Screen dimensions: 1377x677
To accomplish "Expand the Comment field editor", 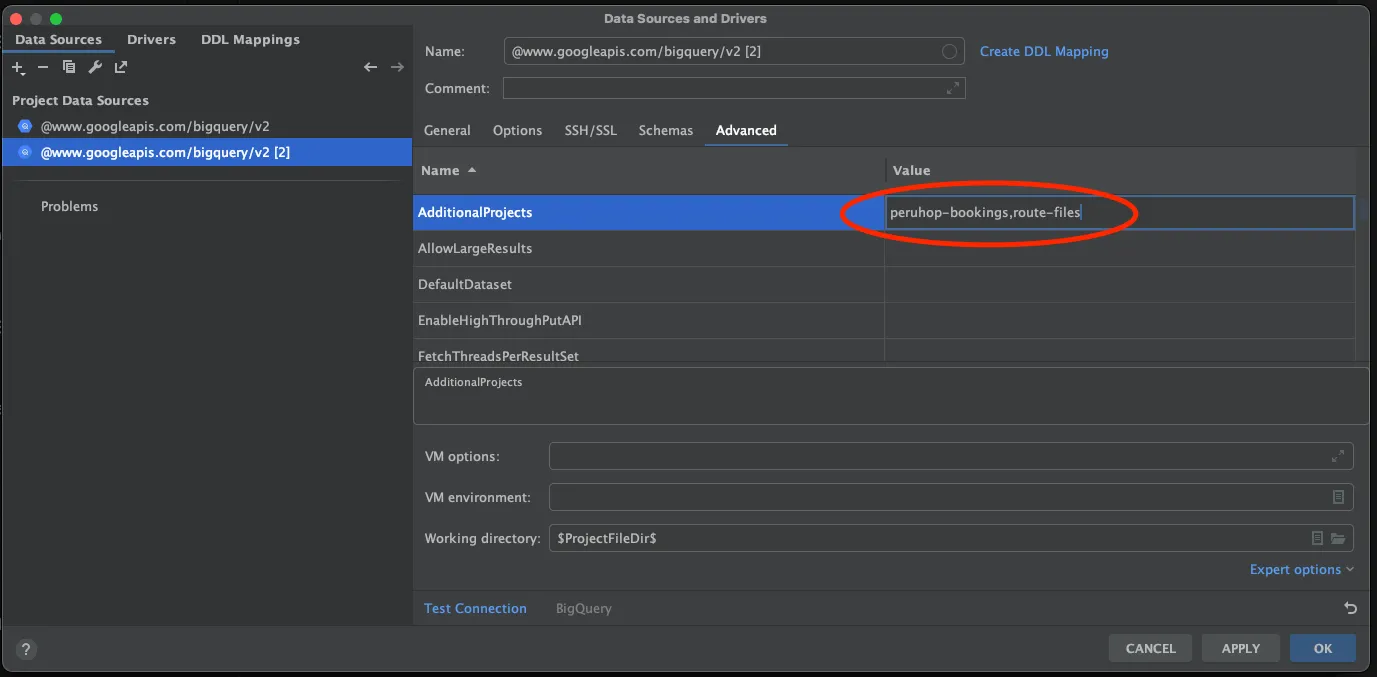I will pyautogui.click(x=952, y=88).
